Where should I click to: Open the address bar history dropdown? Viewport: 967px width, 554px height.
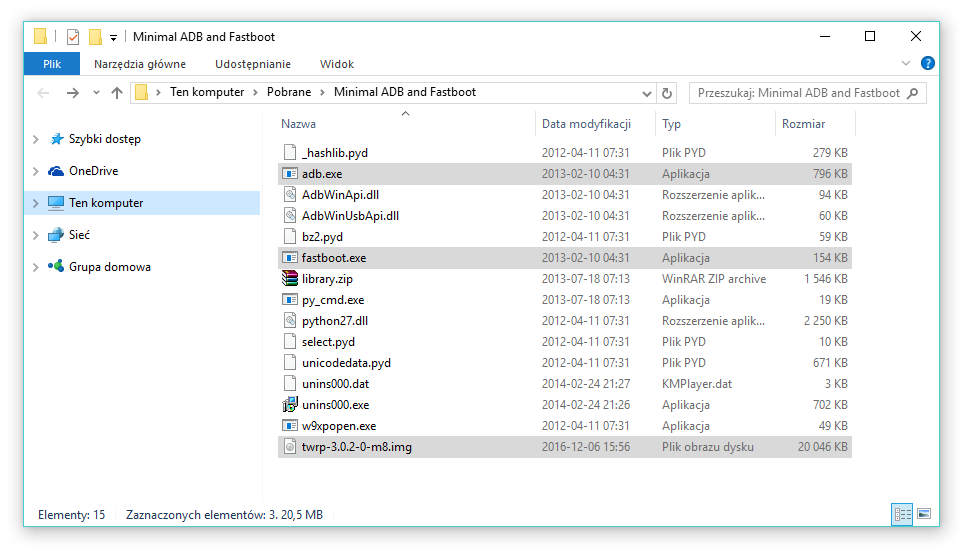(646, 93)
